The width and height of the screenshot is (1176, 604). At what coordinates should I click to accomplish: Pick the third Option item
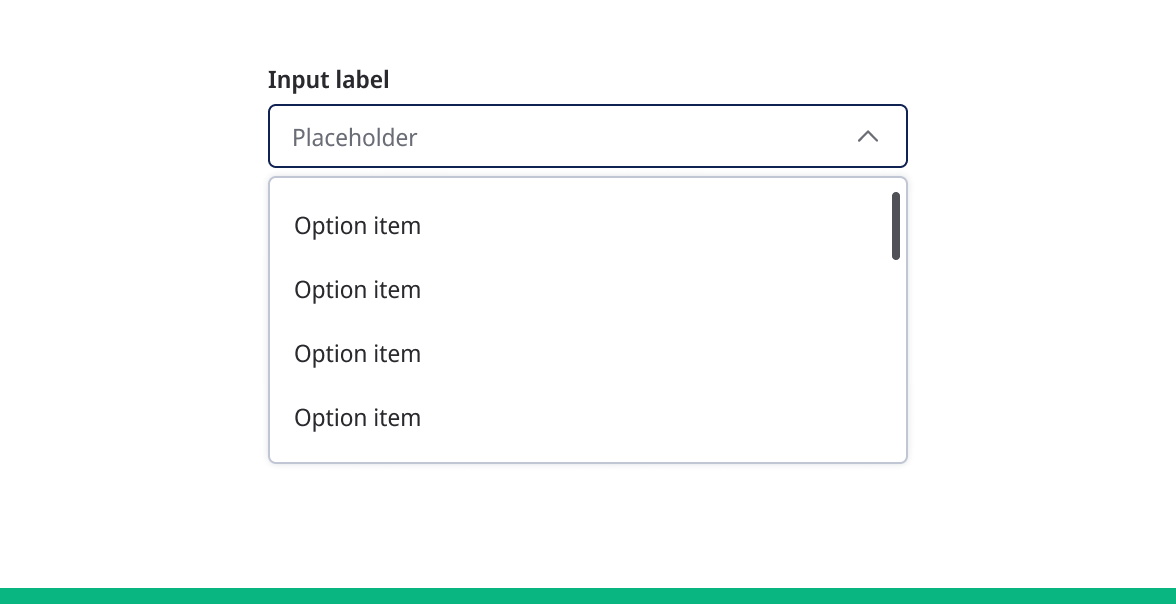coord(357,354)
